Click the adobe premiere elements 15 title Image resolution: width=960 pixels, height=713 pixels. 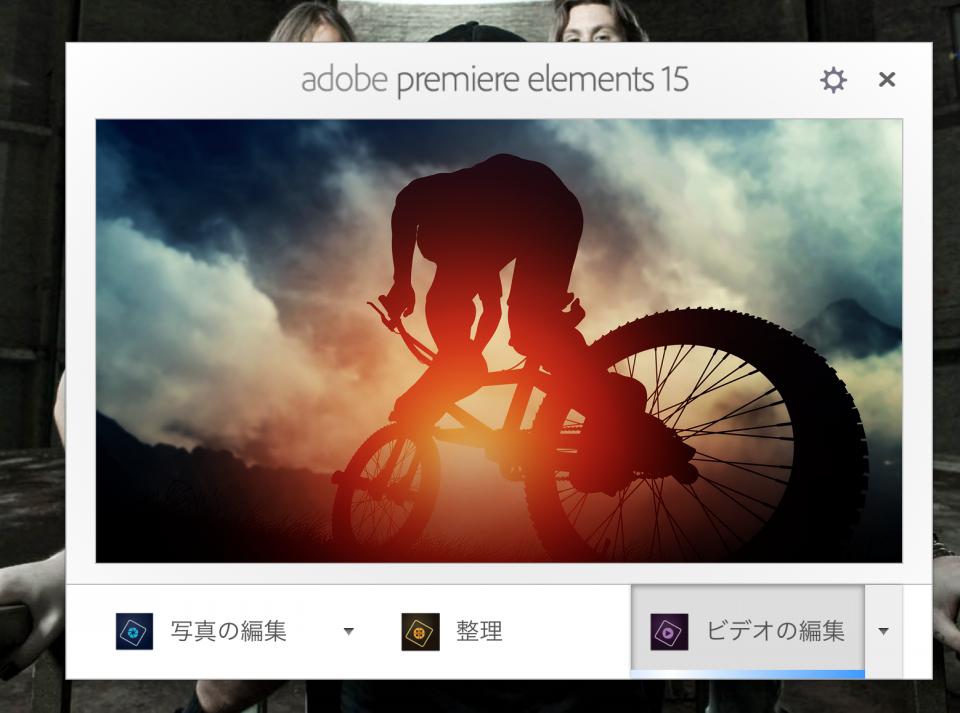495,80
